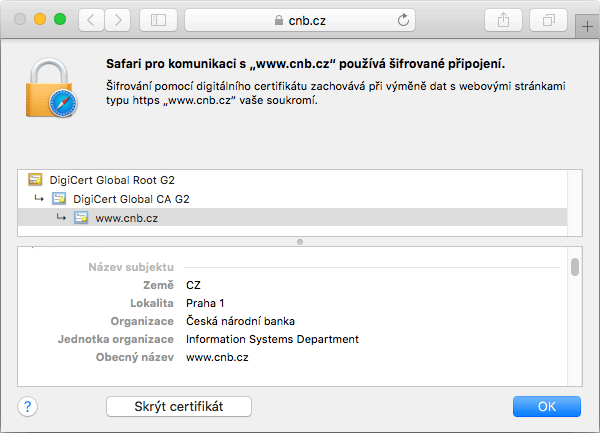The height and width of the screenshot is (433, 600).
Task: Confirm with the OK button
Action: [547, 406]
